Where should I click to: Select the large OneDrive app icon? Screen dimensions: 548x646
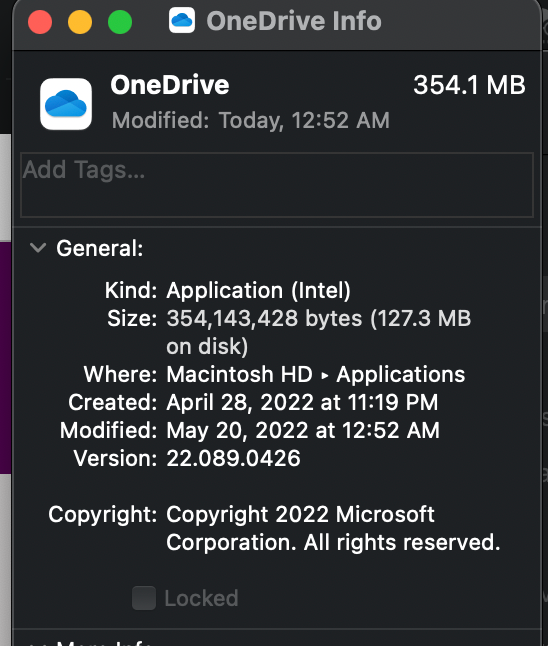[66, 104]
